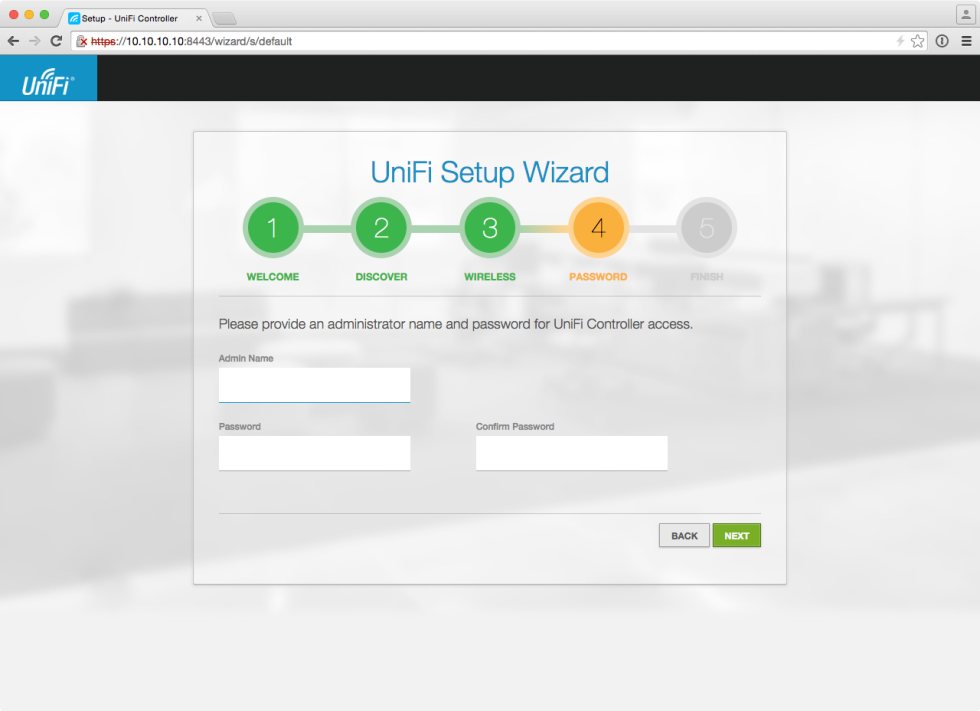
Task: Click inside the Admin Name field
Action: 314,385
